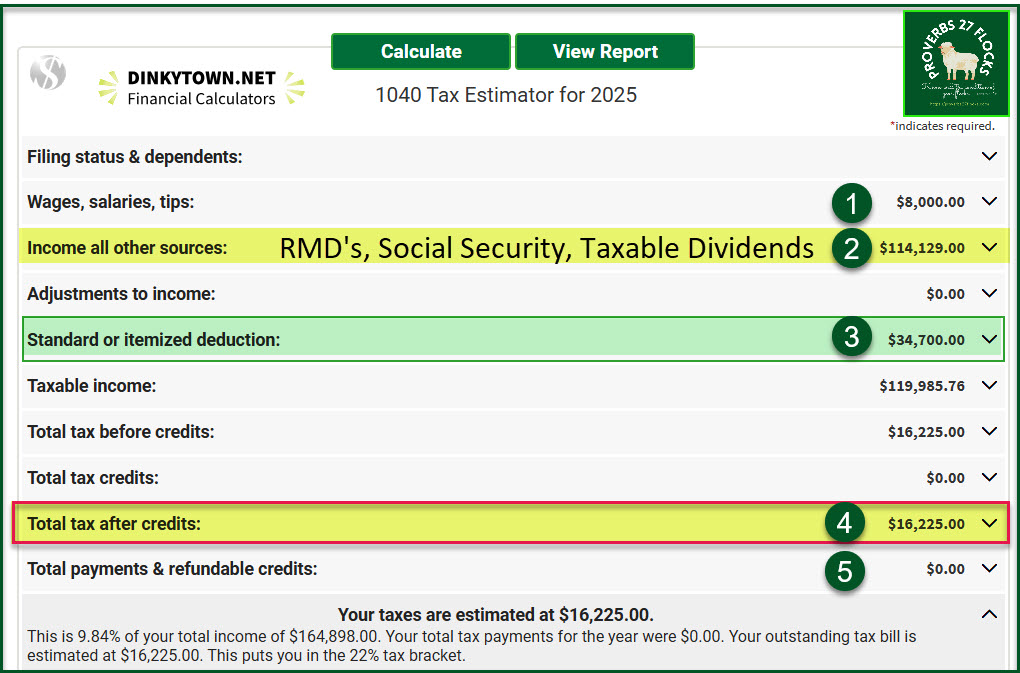Expand Adjustments to income chevron
The image size is (1020, 673).
coord(989,293)
